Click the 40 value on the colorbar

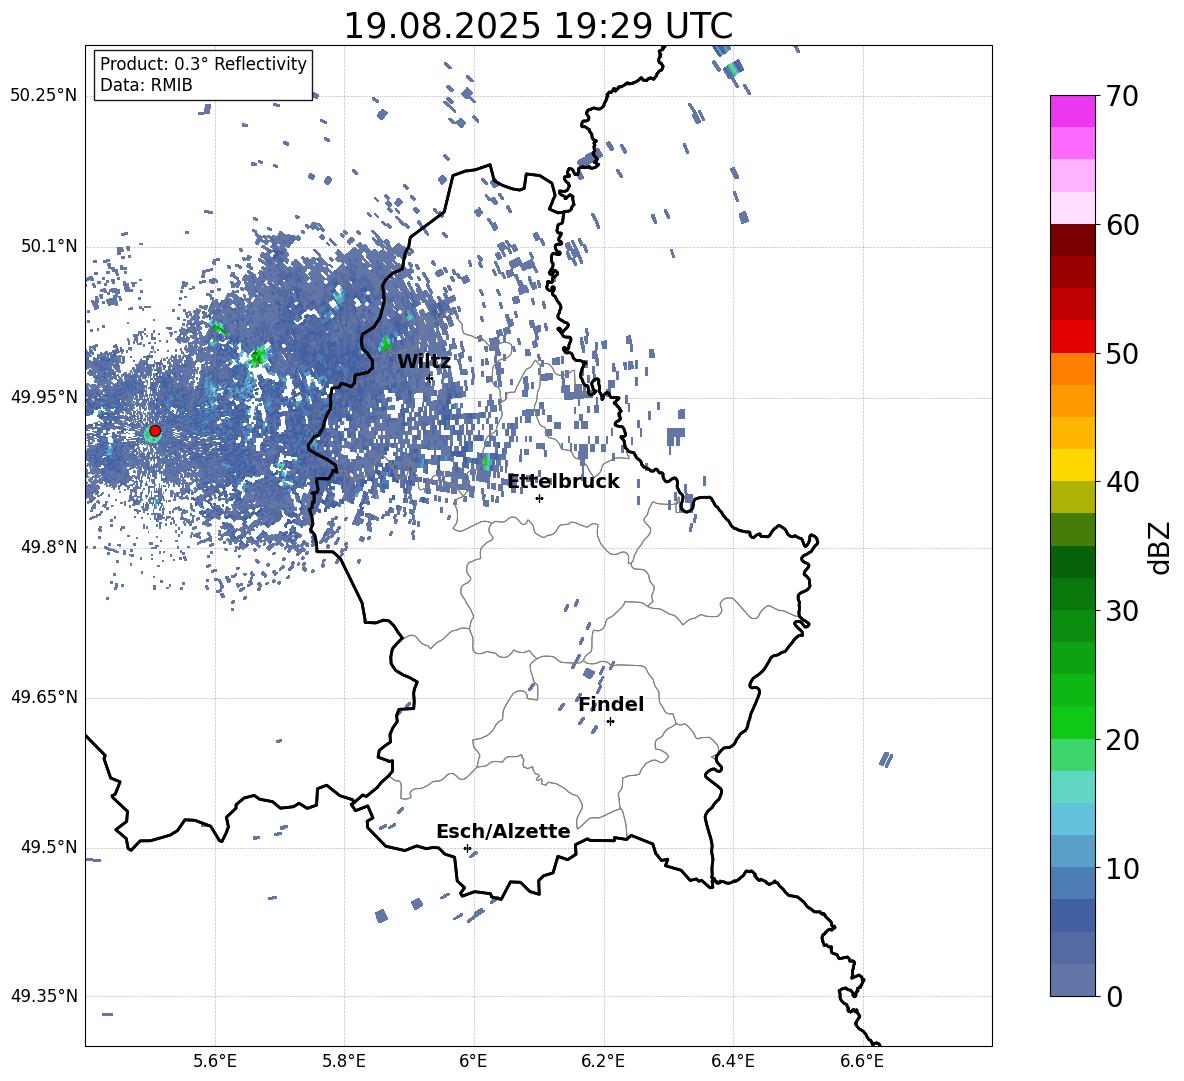tap(1122, 482)
